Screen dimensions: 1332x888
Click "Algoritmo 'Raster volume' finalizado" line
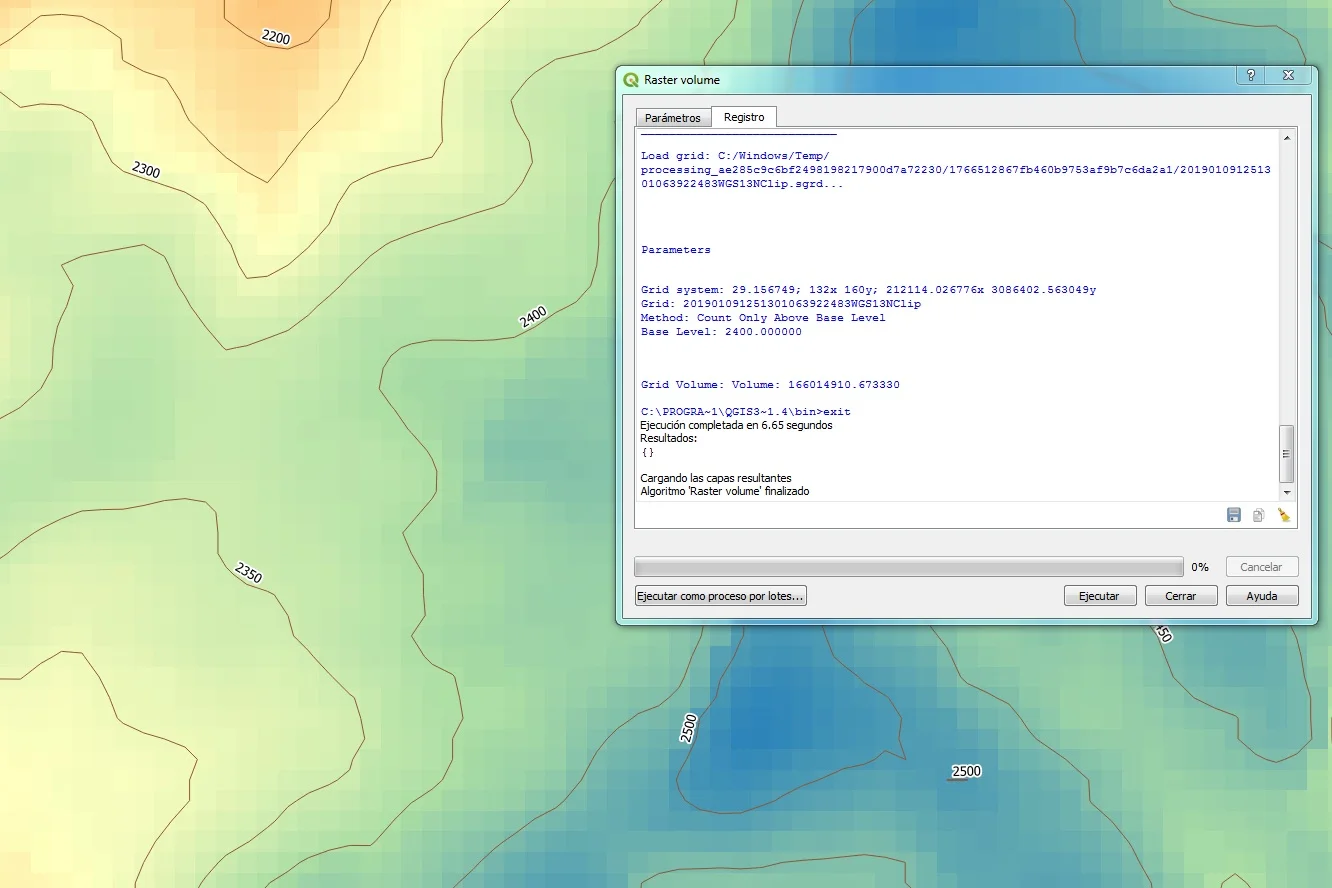pyautogui.click(x=725, y=491)
